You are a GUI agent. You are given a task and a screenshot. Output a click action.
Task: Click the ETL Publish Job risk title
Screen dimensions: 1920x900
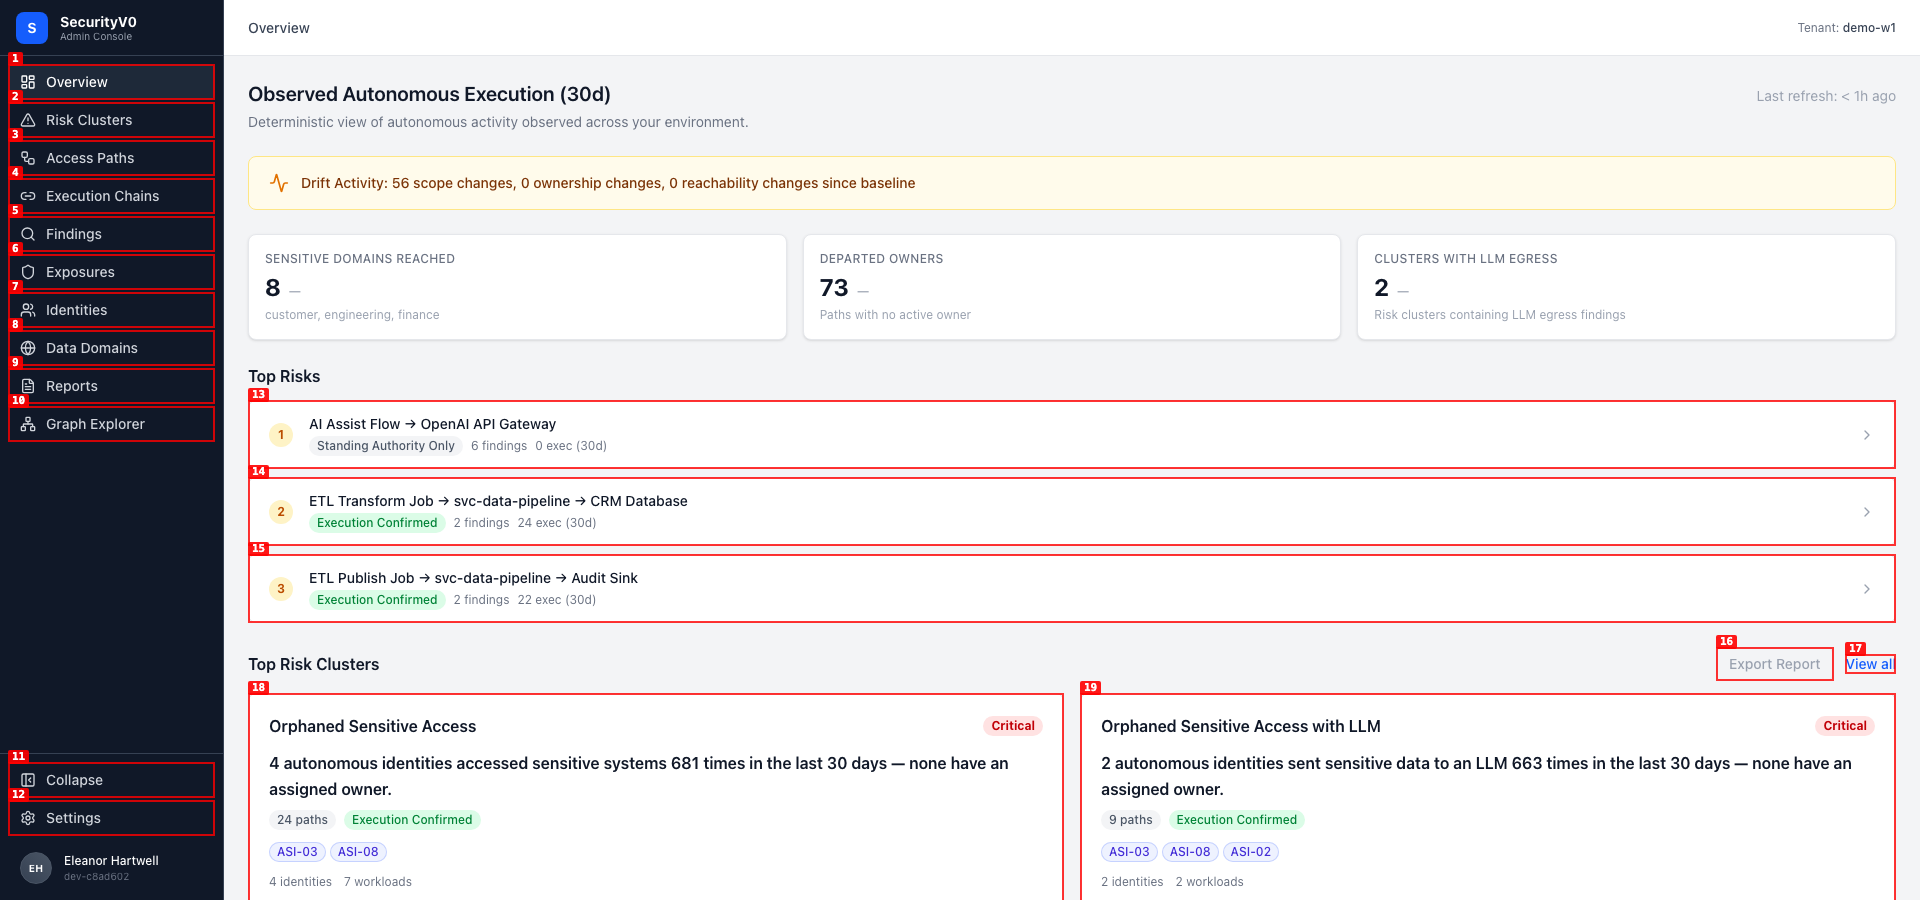(x=473, y=578)
